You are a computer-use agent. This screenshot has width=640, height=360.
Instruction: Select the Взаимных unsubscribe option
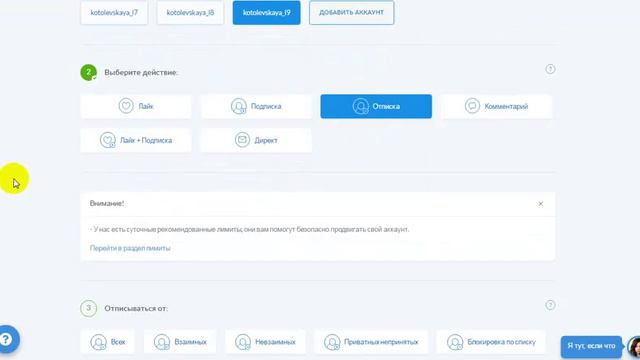(x=180, y=342)
